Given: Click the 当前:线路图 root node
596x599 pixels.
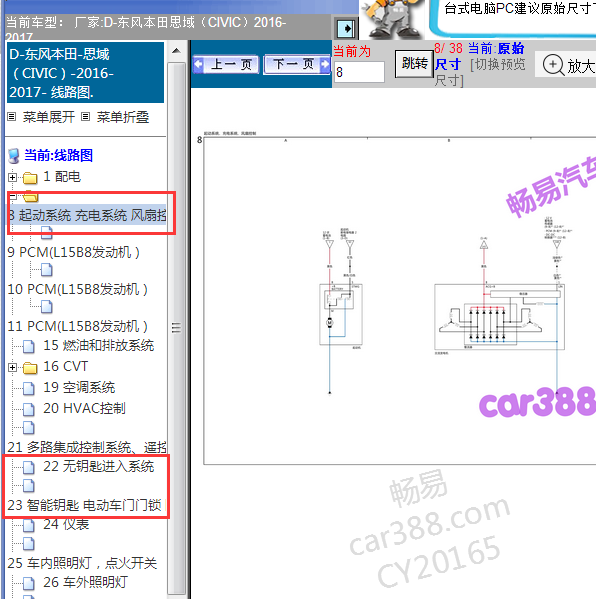Looking at the screenshot, I should click(58, 155).
